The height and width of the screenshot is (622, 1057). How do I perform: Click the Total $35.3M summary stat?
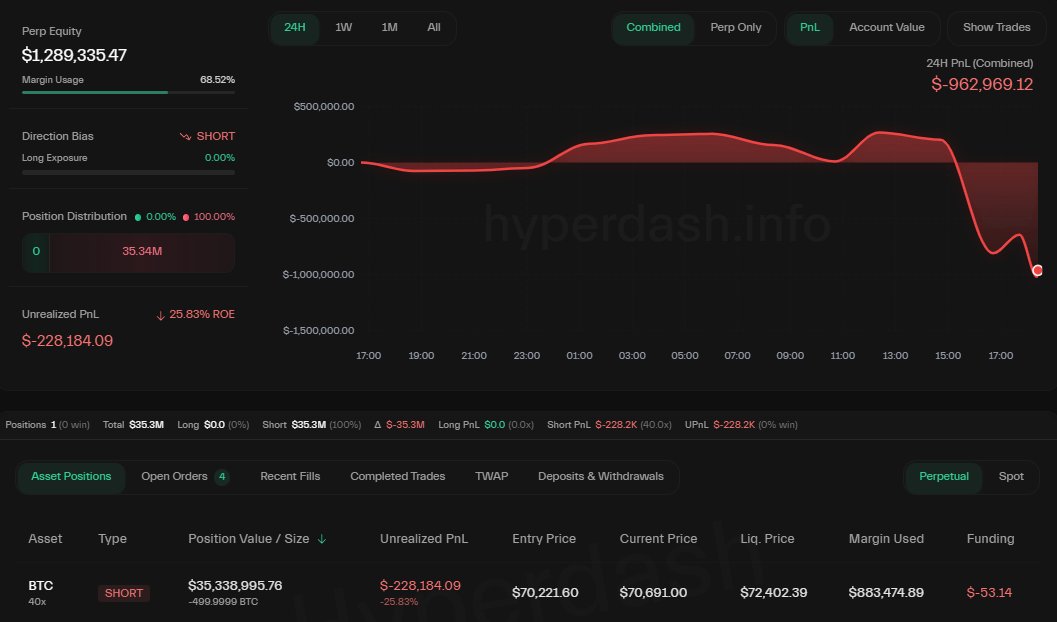pyautogui.click(x=133, y=425)
